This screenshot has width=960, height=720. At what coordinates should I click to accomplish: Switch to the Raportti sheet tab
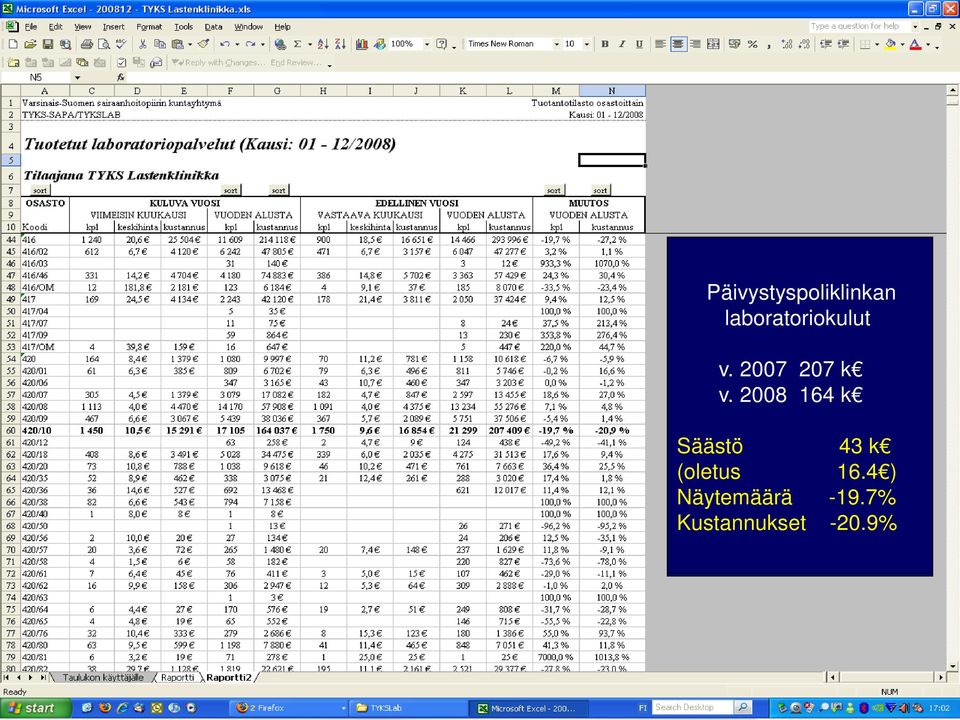coord(178,677)
